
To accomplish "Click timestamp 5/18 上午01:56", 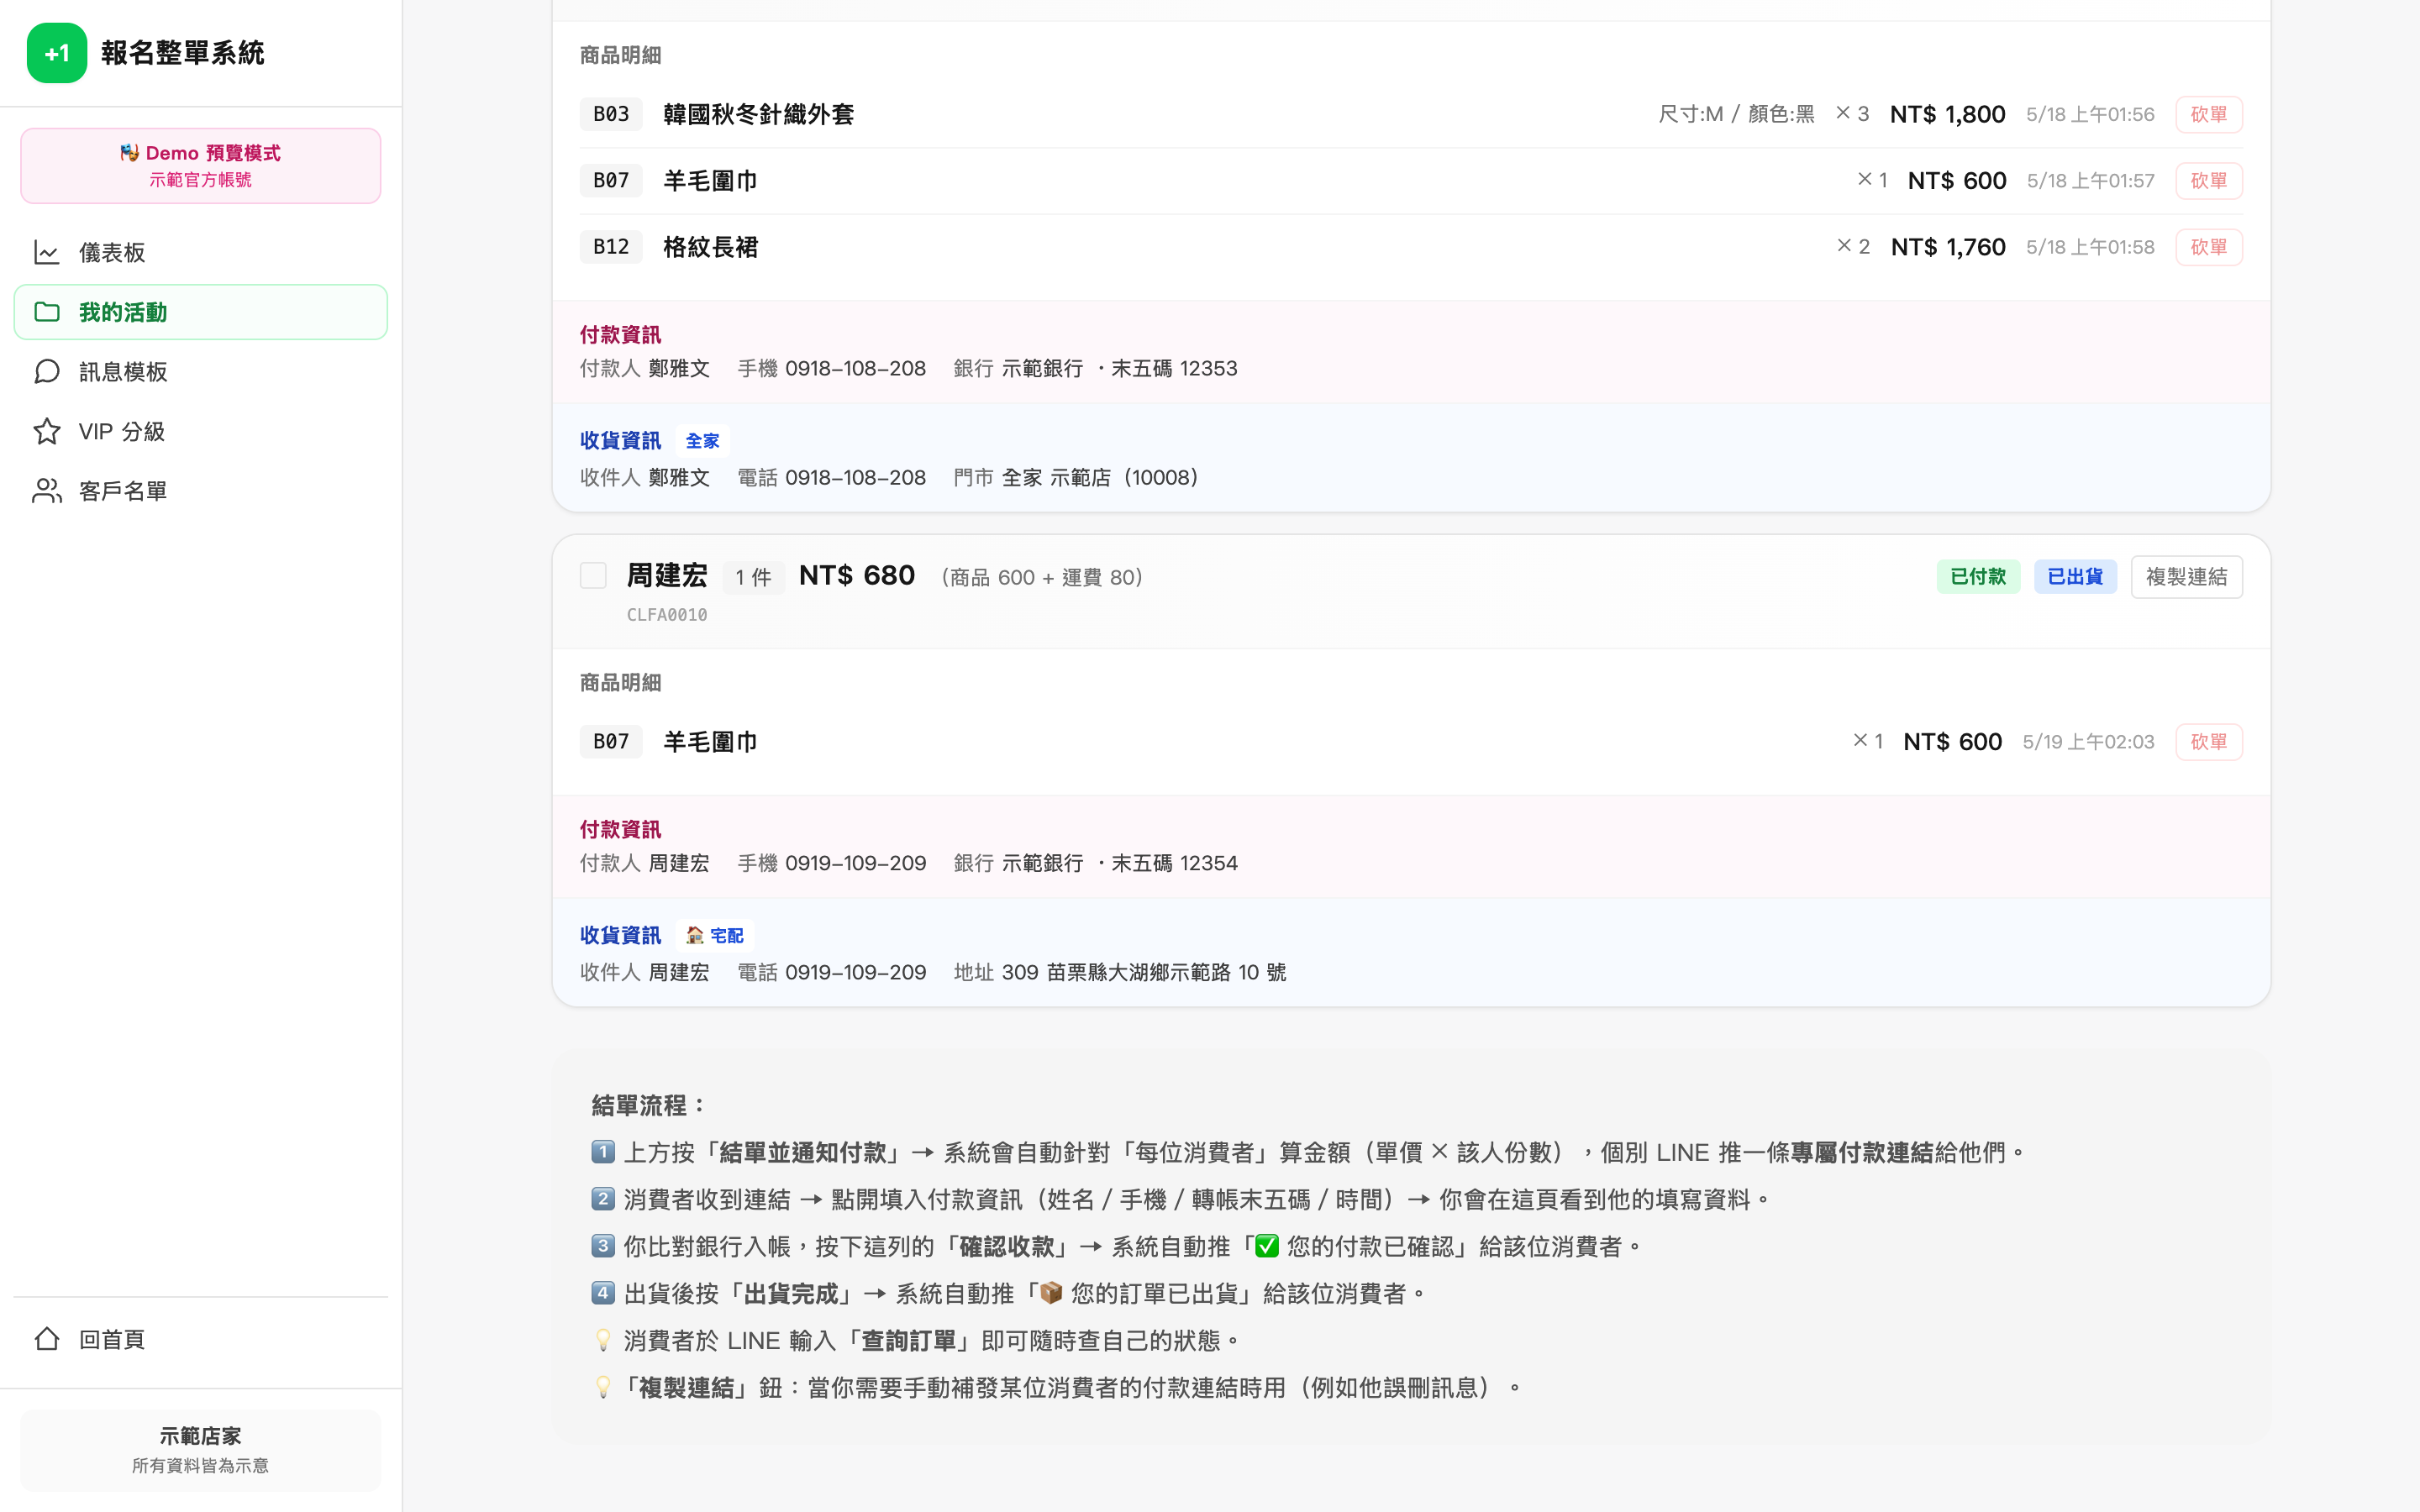I will pyautogui.click(x=2090, y=114).
